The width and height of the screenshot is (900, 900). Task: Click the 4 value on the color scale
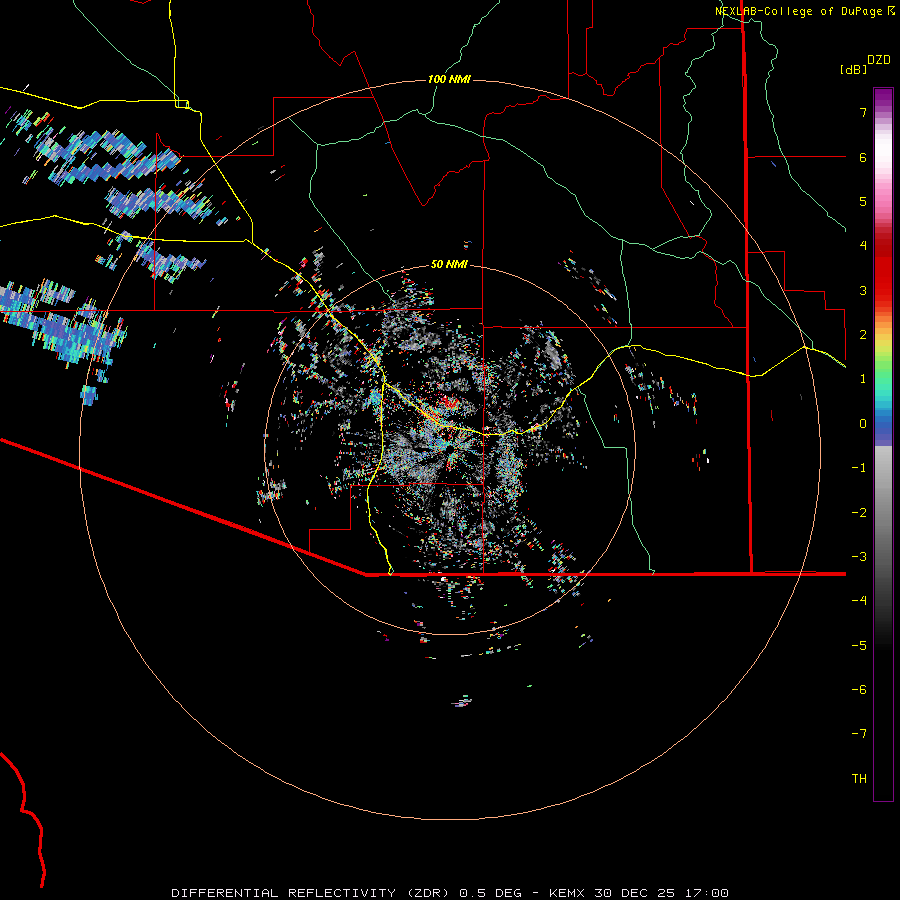tap(863, 246)
